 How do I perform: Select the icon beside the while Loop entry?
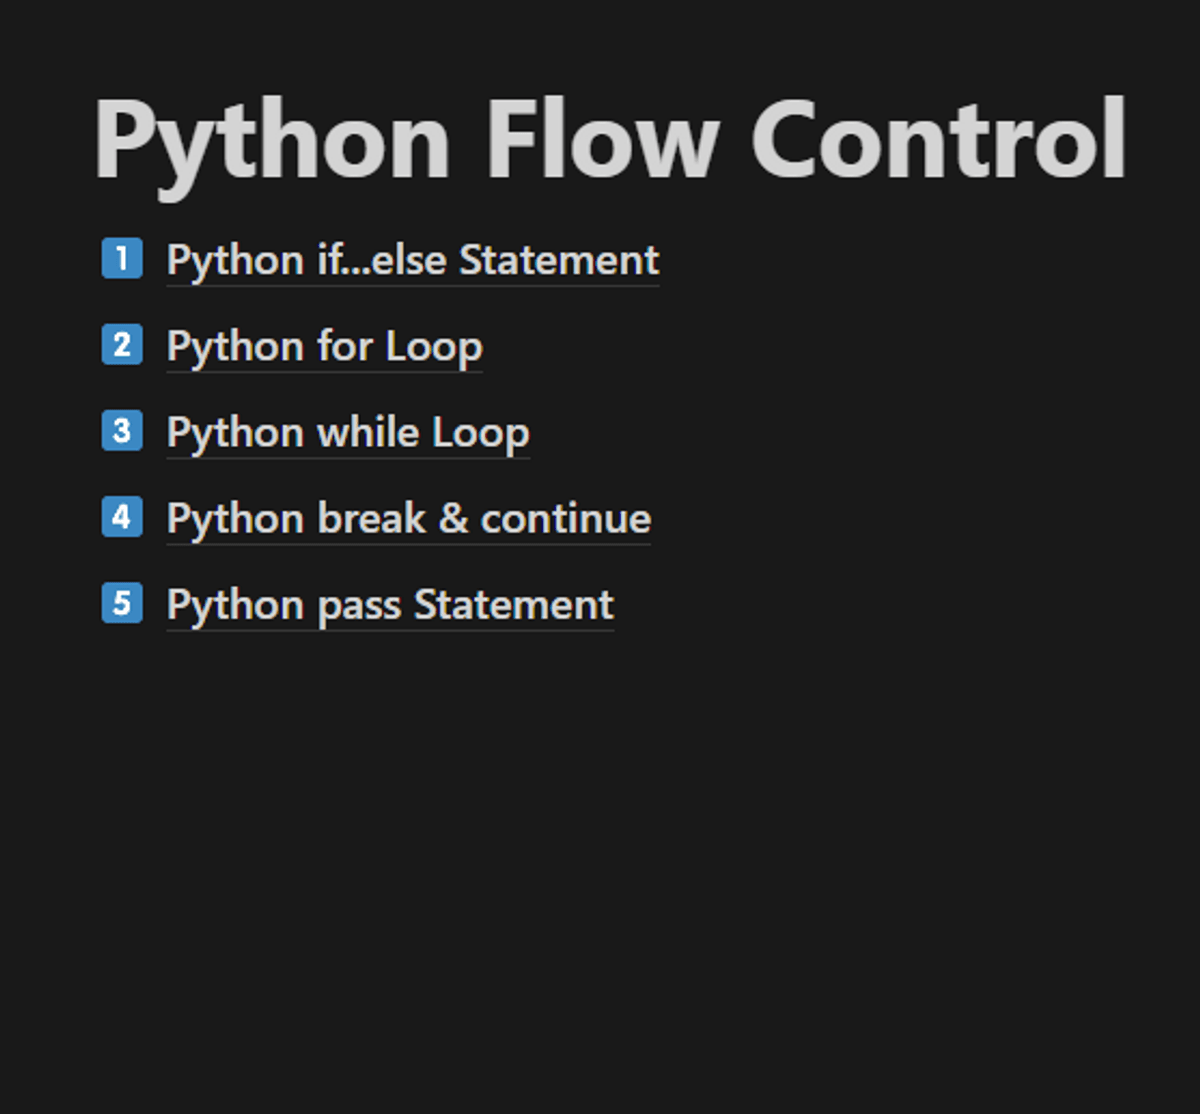coord(122,431)
